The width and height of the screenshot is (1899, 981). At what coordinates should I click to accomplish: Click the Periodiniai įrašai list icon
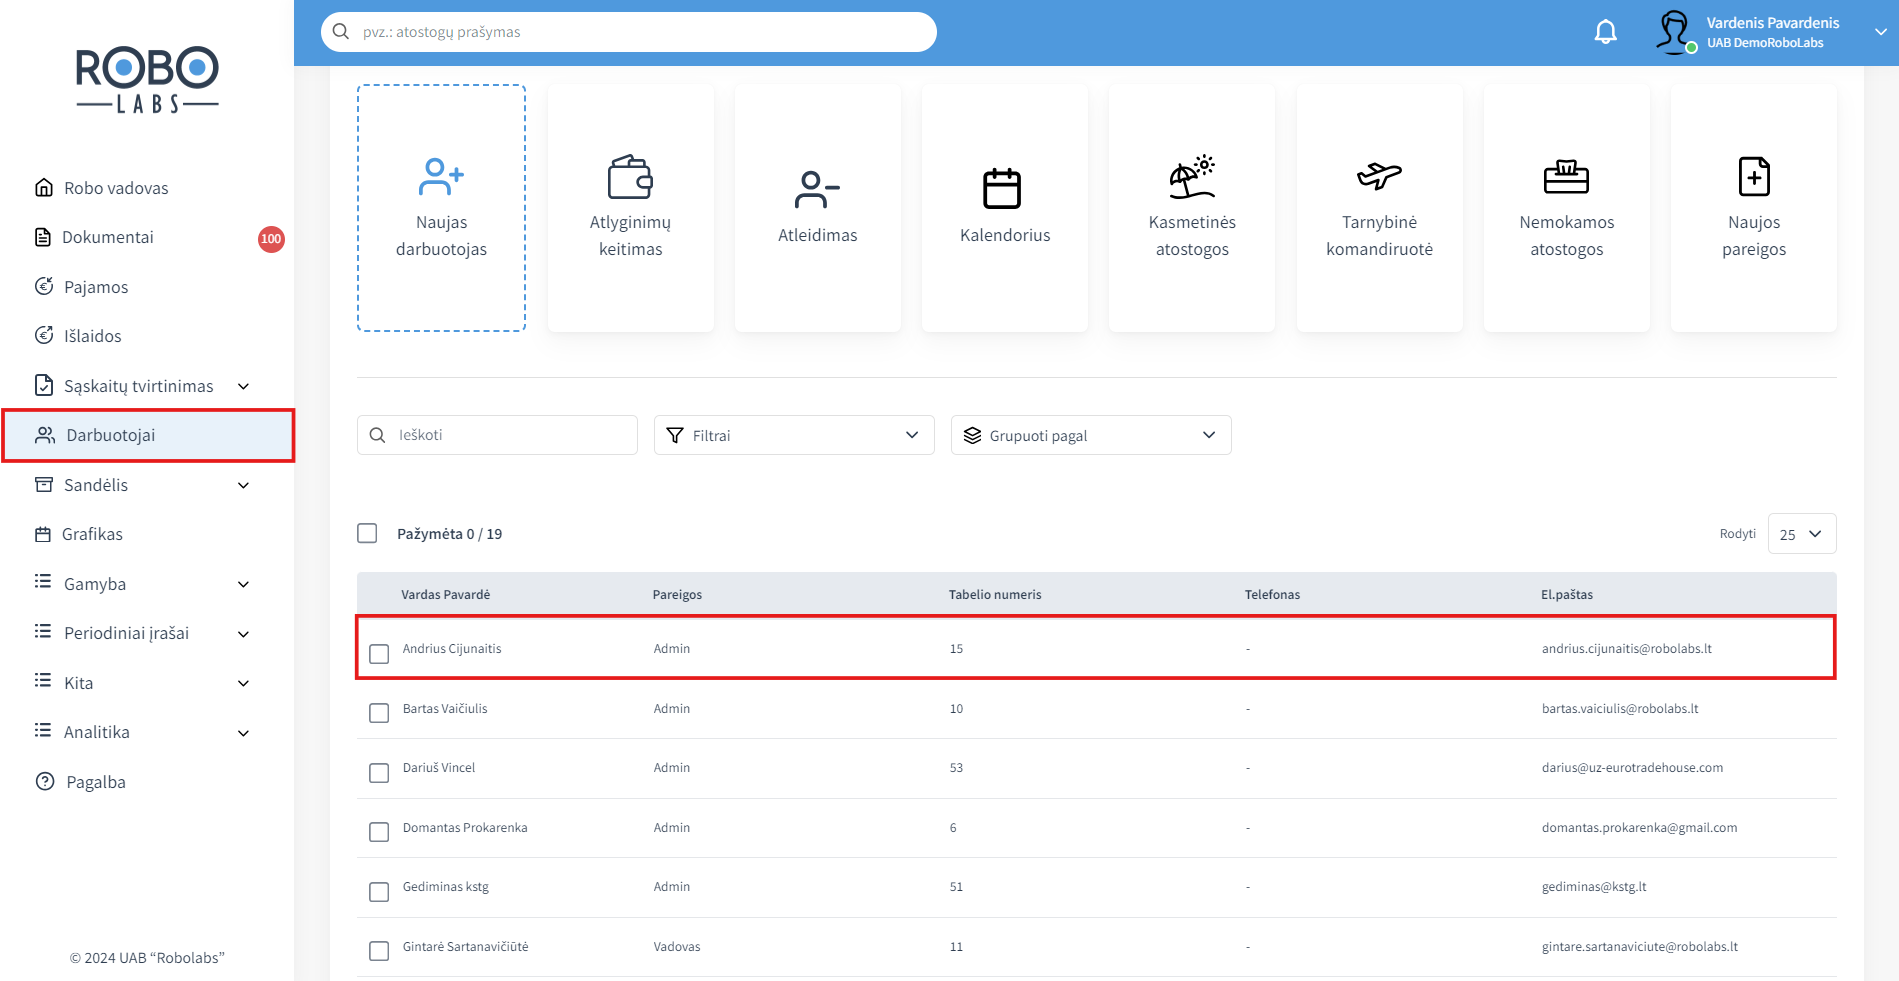[x=43, y=631]
